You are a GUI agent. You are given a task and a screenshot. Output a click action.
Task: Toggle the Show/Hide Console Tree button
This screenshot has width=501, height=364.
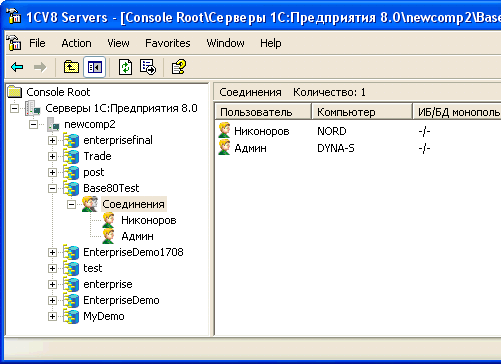pos(95,67)
